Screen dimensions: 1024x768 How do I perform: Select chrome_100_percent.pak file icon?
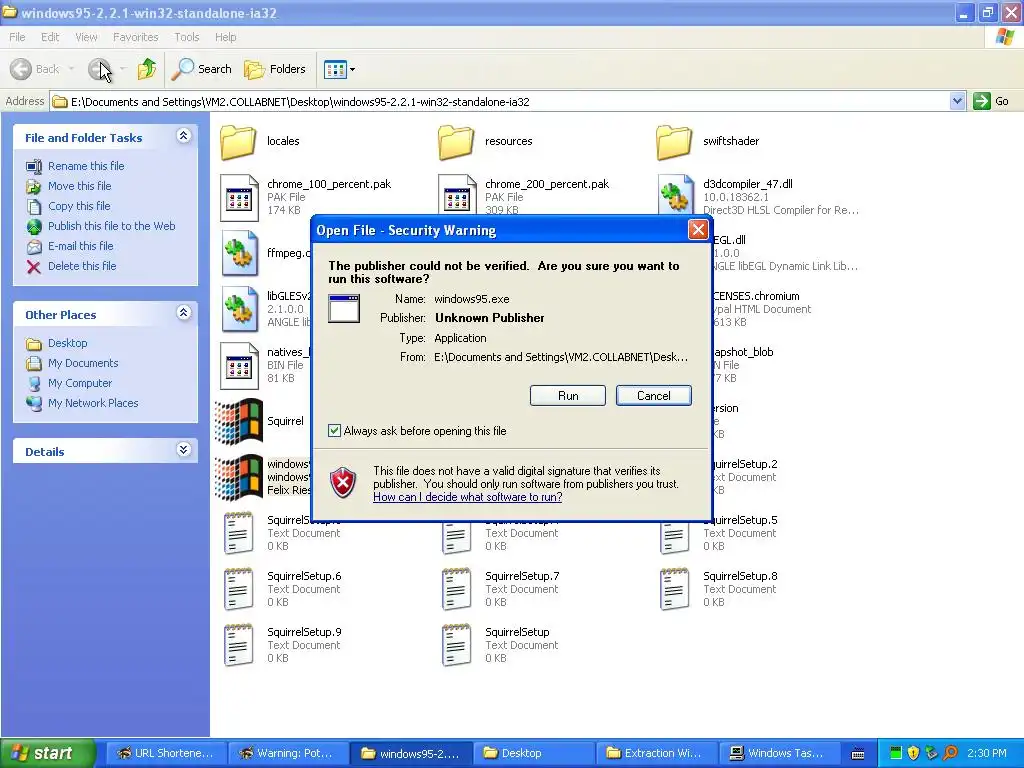pyautogui.click(x=239, y=197)
